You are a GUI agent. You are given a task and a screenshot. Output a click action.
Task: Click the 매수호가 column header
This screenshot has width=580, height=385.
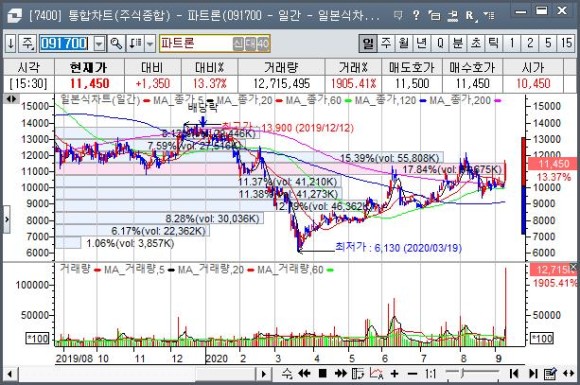[x=472, y=67]
